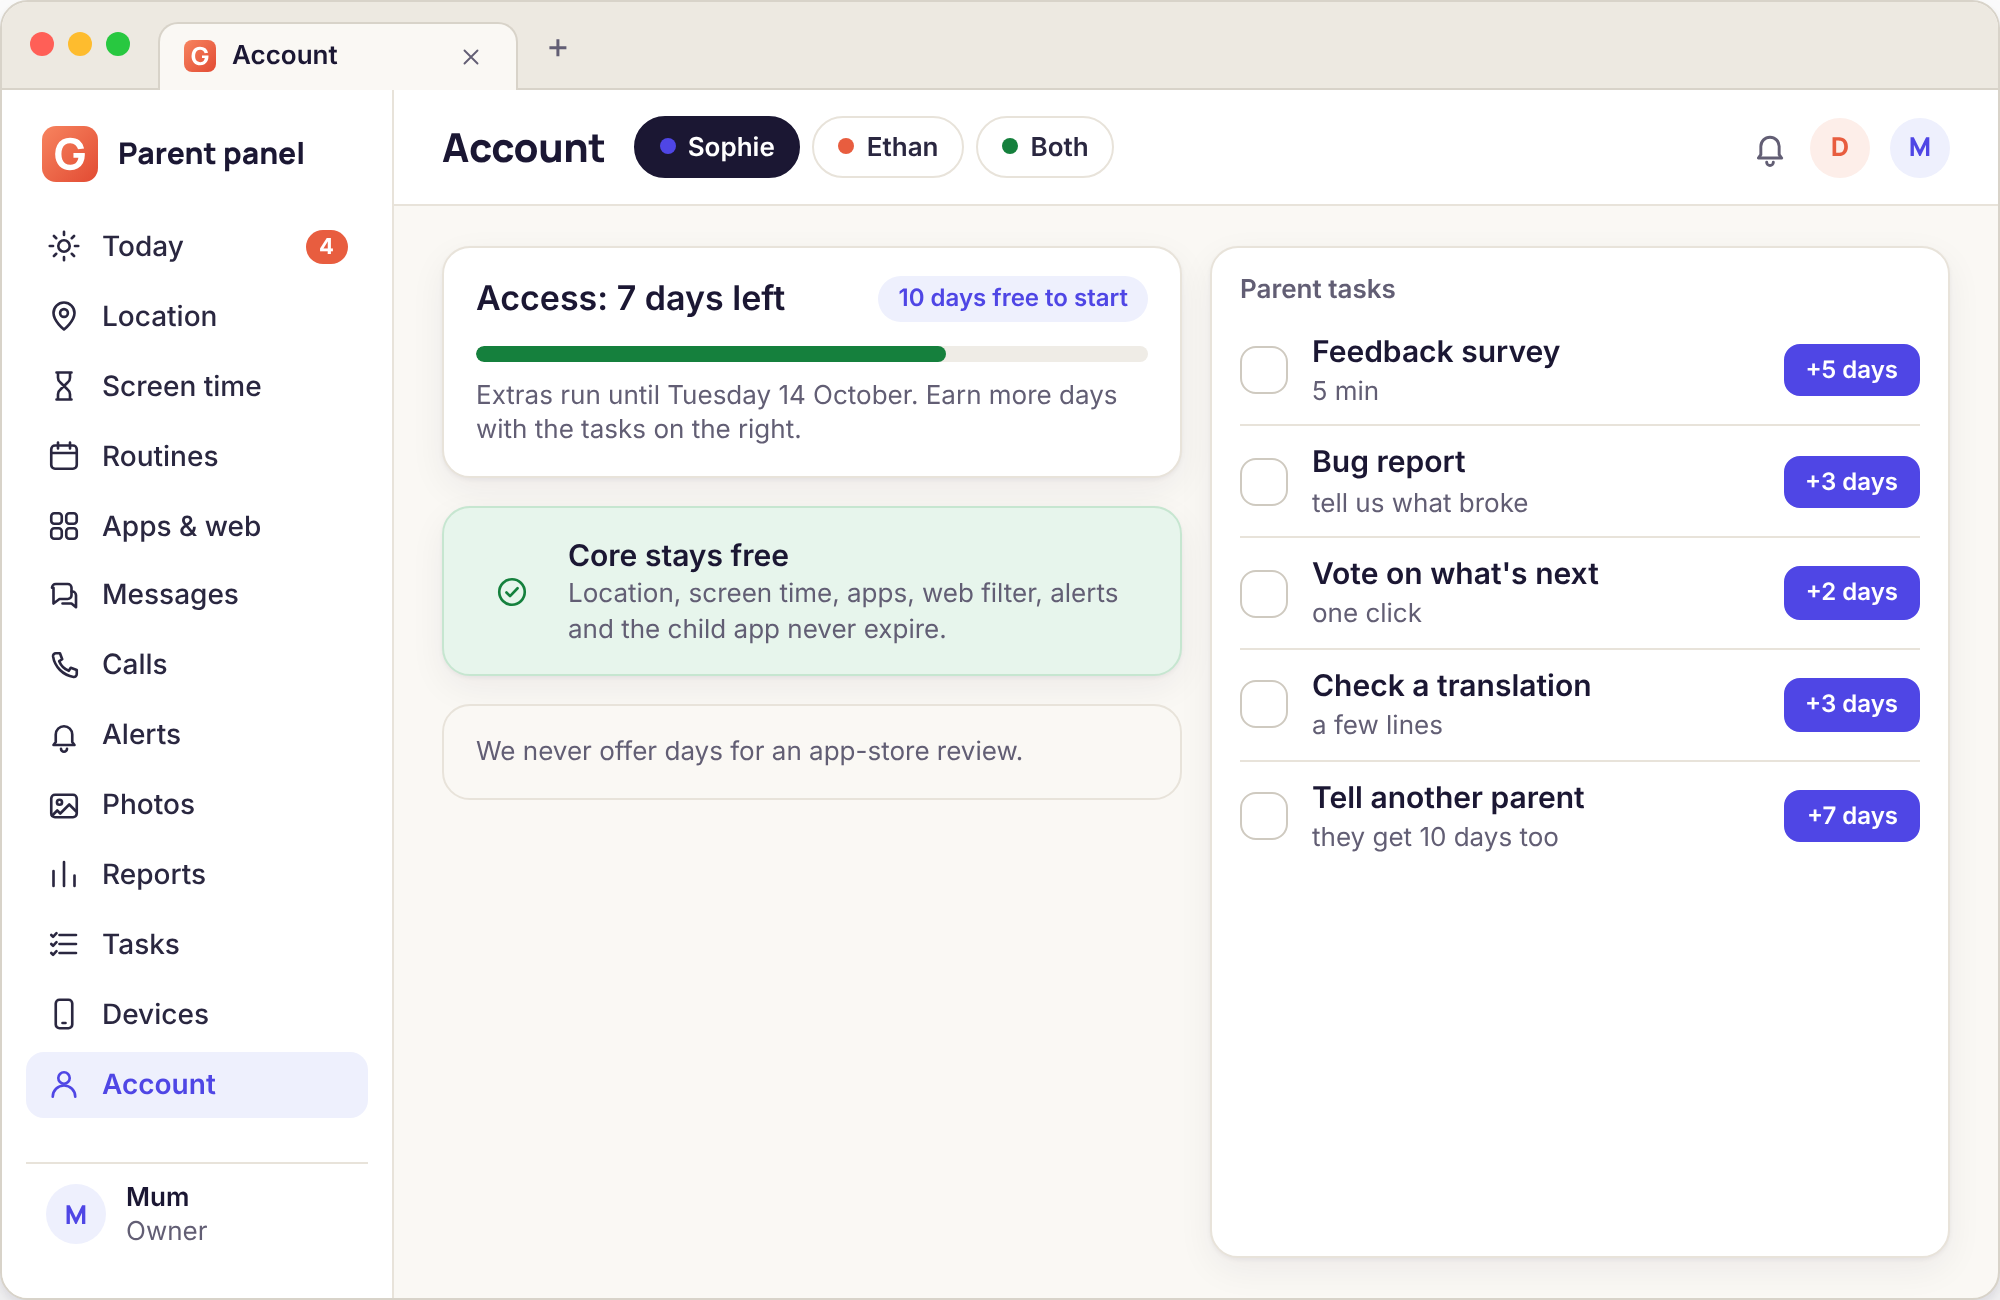Open the Today sun icon
This screenshot has width=2000, height=1300.
(x=64, y=246)
